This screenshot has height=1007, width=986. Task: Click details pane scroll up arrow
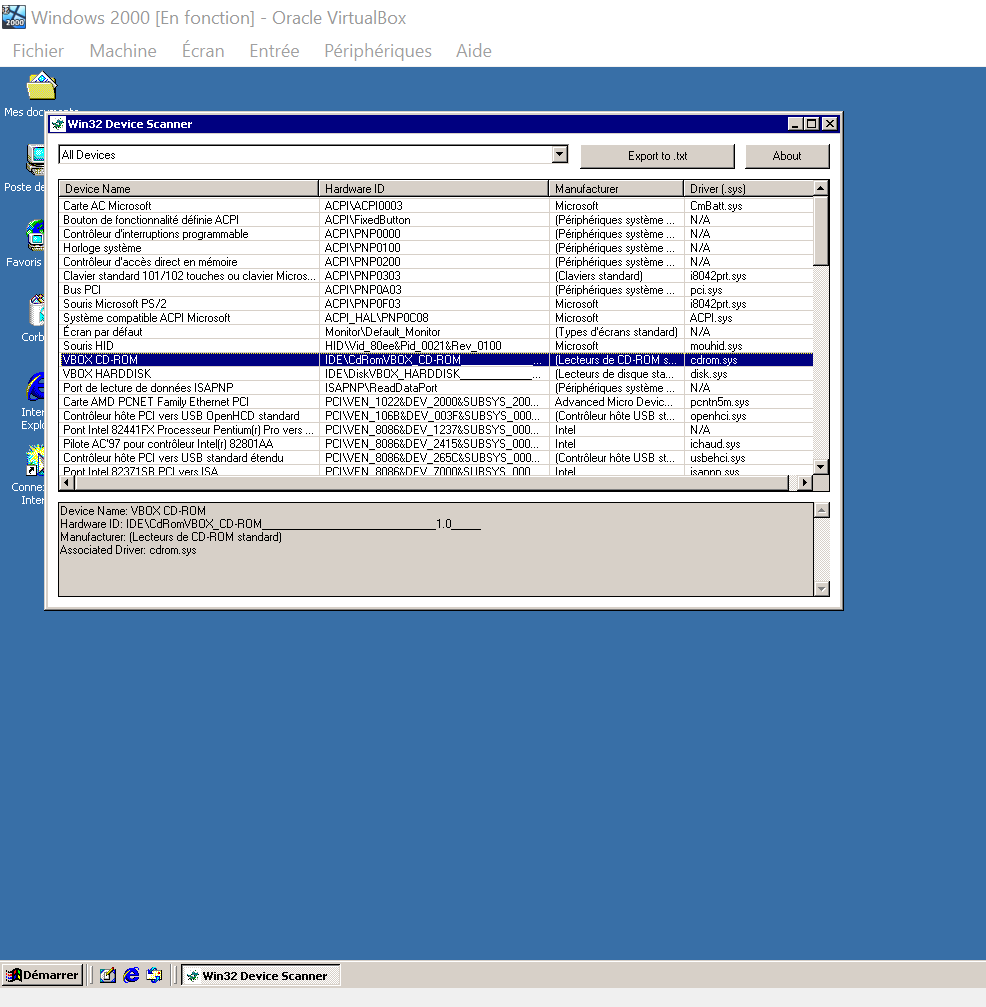tap(822, 511)
